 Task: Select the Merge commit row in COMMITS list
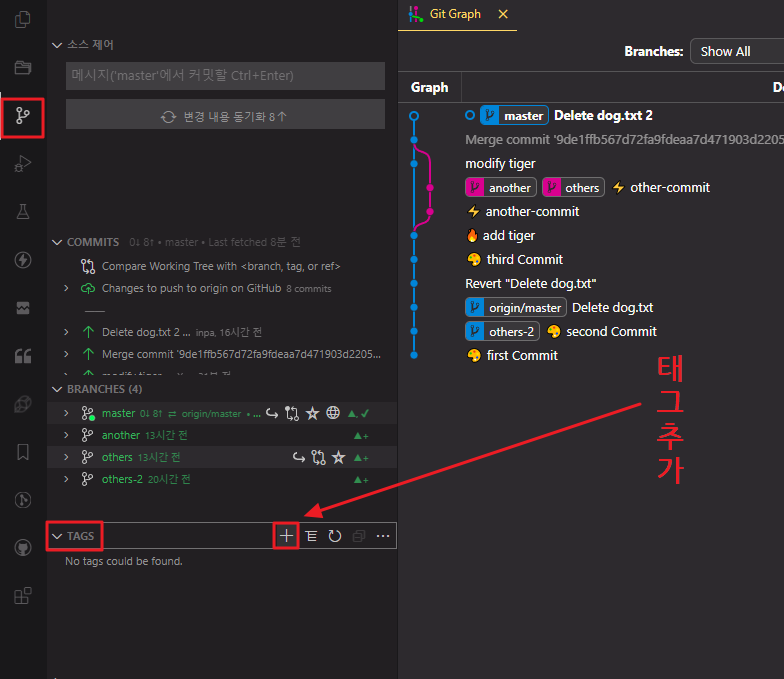coord(222,354)
